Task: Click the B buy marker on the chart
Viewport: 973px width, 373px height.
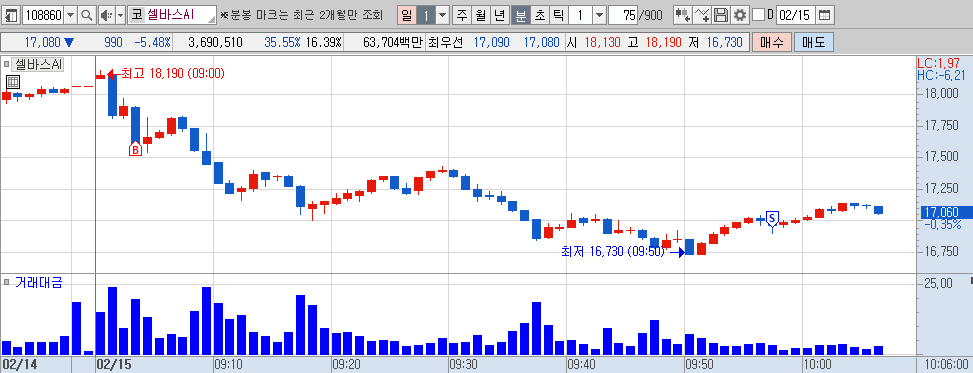Action: (135, 150)
